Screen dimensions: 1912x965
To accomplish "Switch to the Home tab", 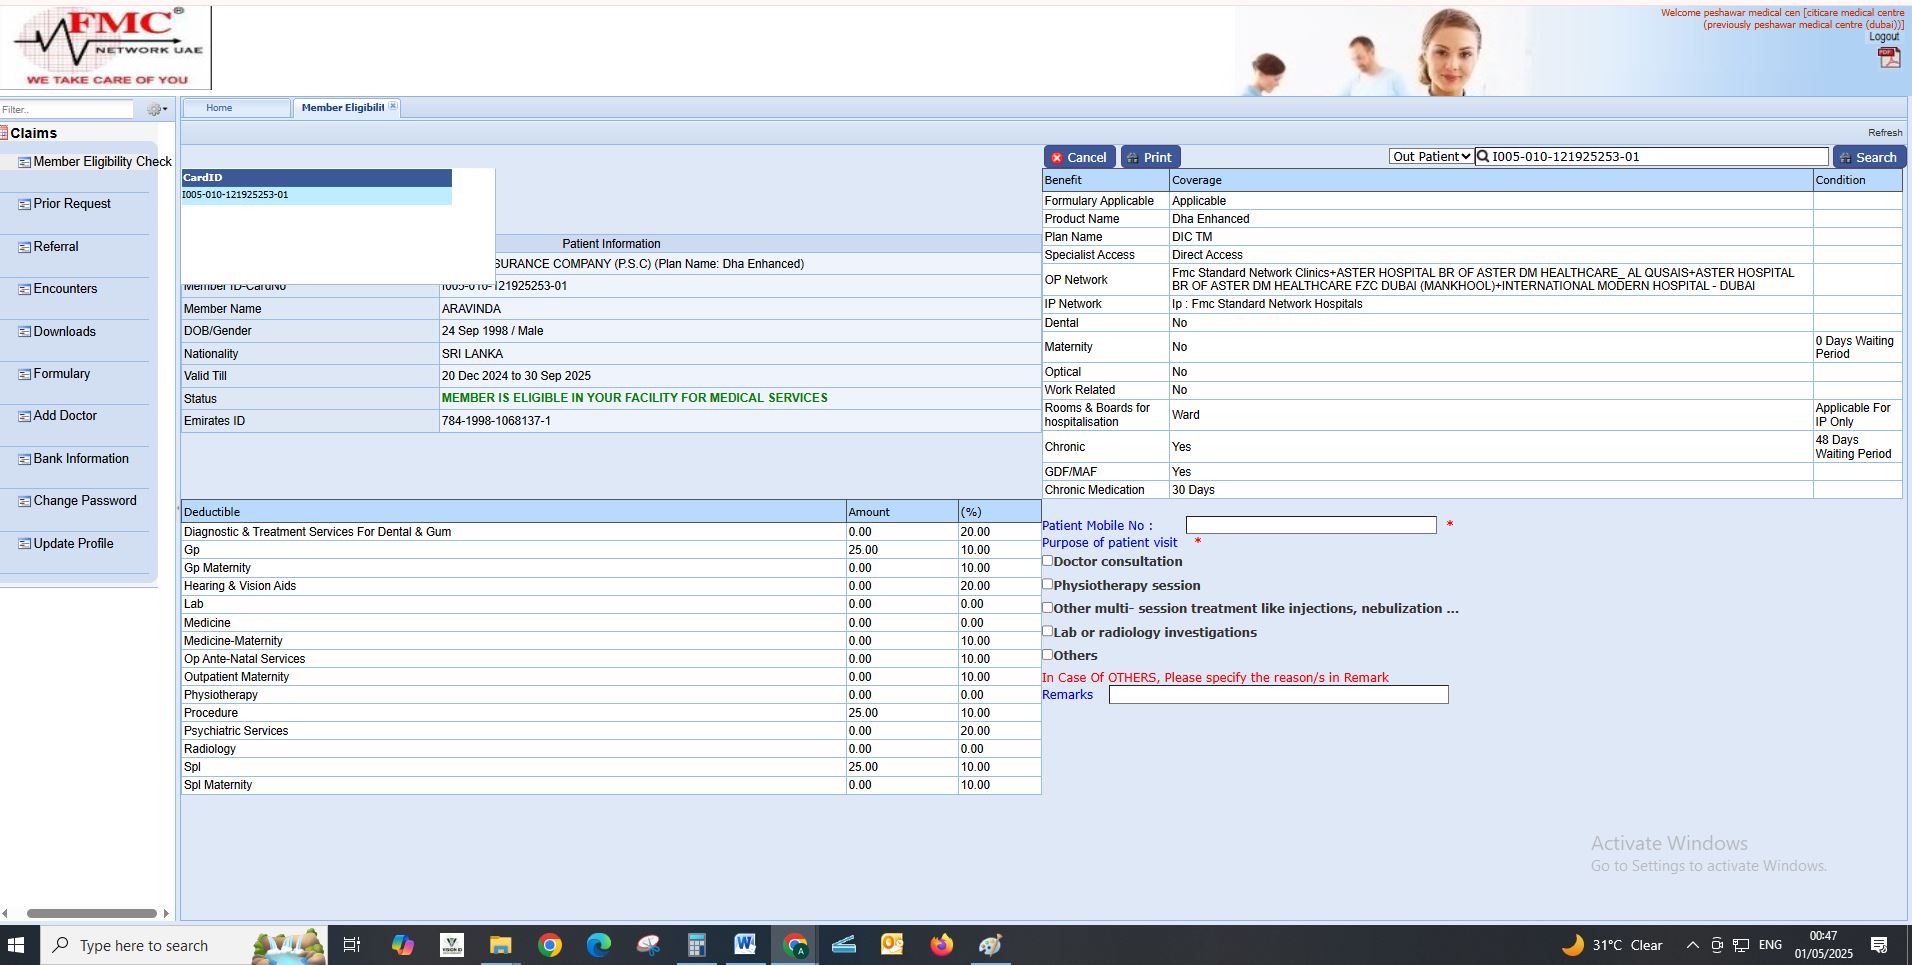I will coord(219,108).
